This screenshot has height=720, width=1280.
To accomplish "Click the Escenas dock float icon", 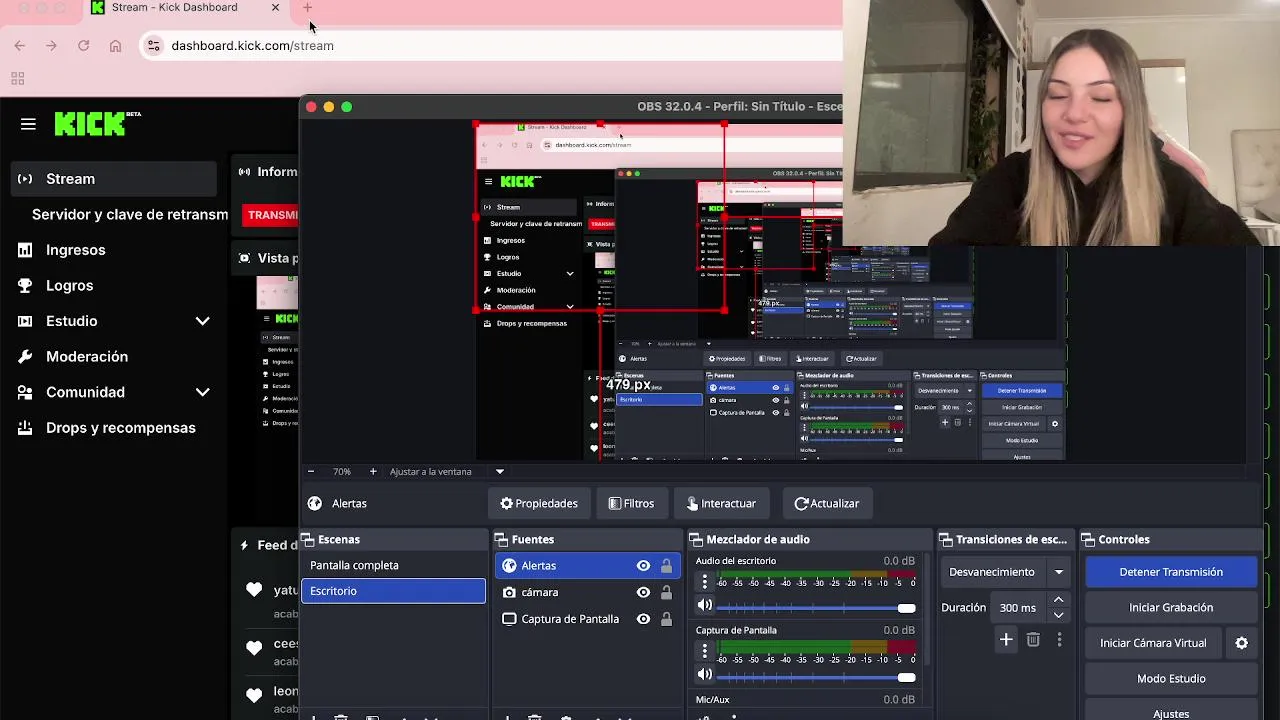I will tap(308, 539).
